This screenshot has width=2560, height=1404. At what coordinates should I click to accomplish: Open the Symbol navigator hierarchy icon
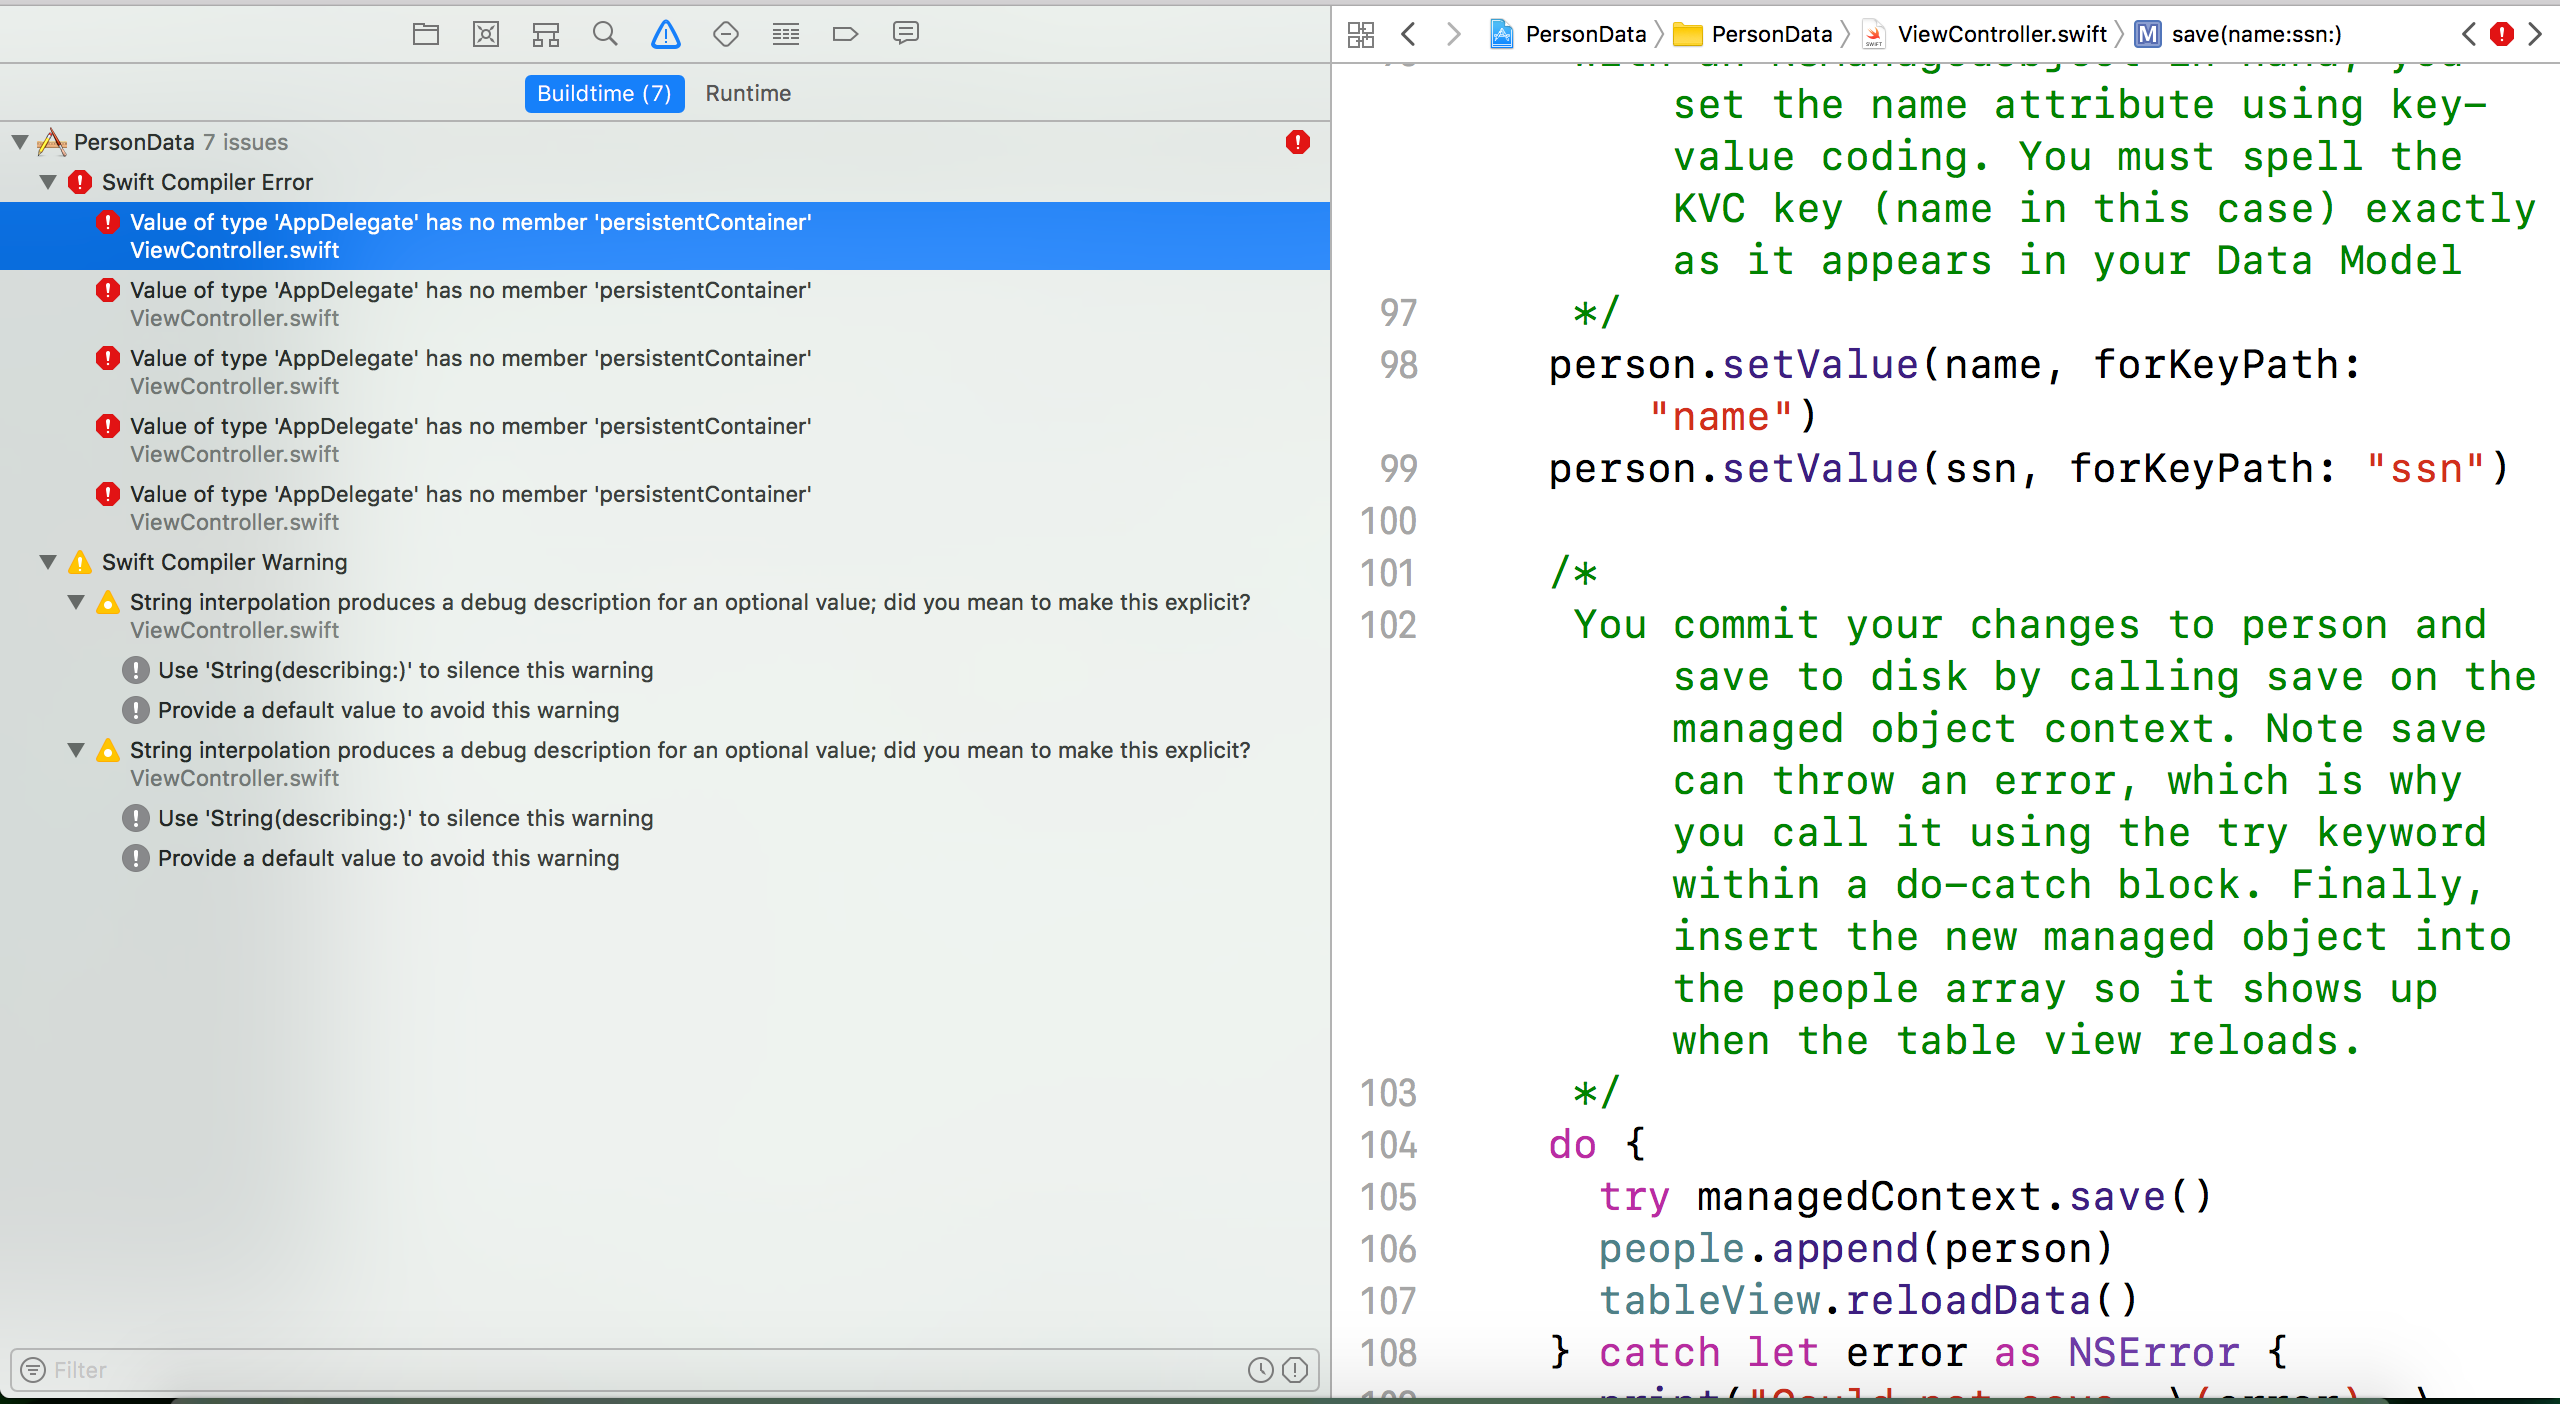pos(546,34)
